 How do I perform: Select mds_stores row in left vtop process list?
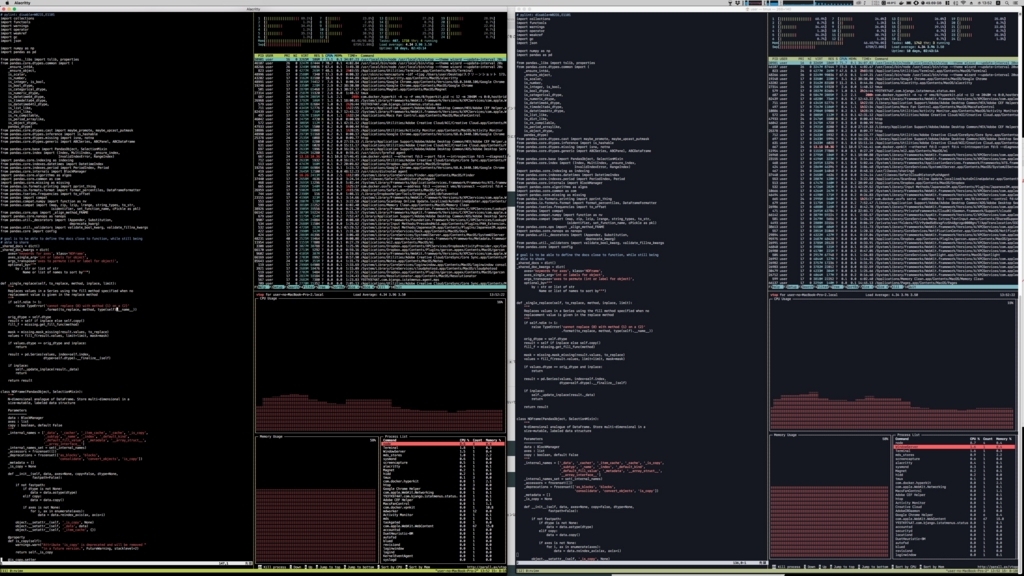point(443,455)
